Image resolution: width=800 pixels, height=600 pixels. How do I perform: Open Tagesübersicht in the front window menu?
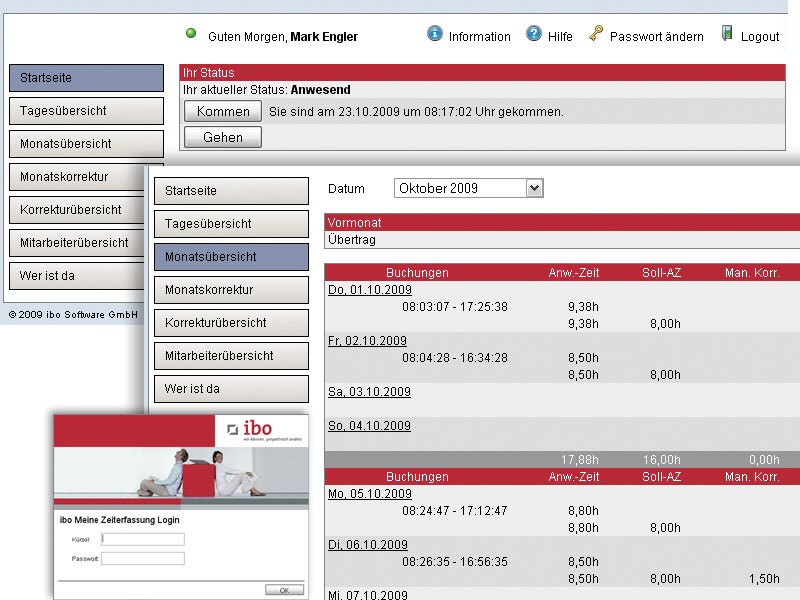(x=231, y=224)
